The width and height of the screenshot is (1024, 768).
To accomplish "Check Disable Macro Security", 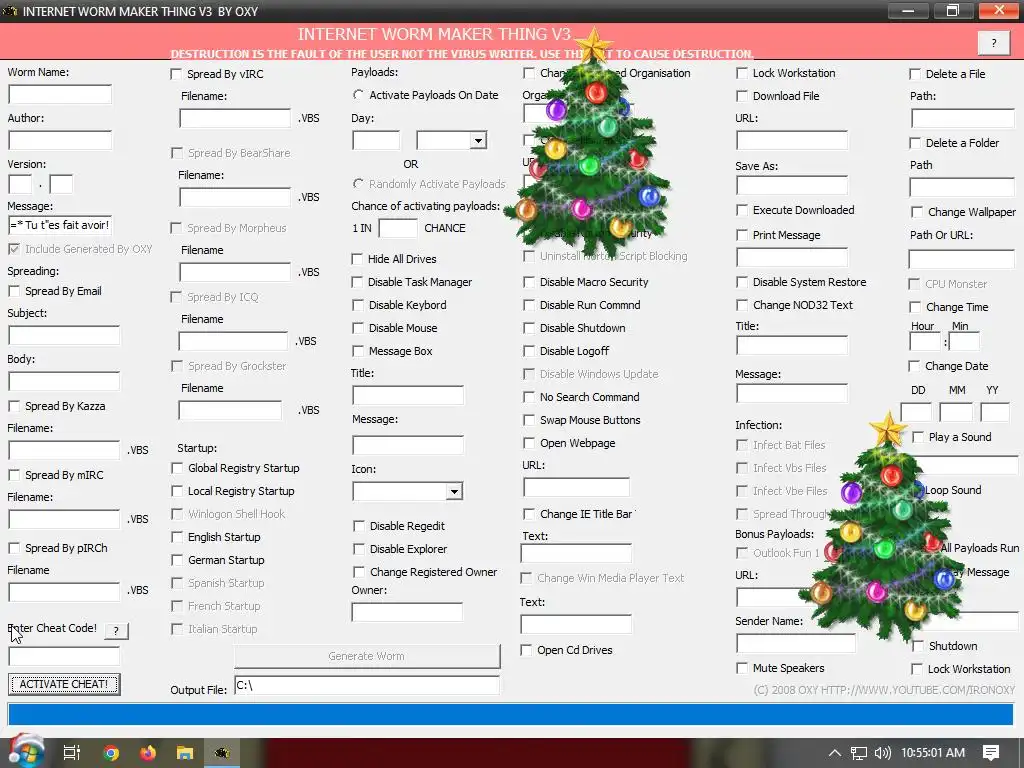I will click(x=529, y=282).
